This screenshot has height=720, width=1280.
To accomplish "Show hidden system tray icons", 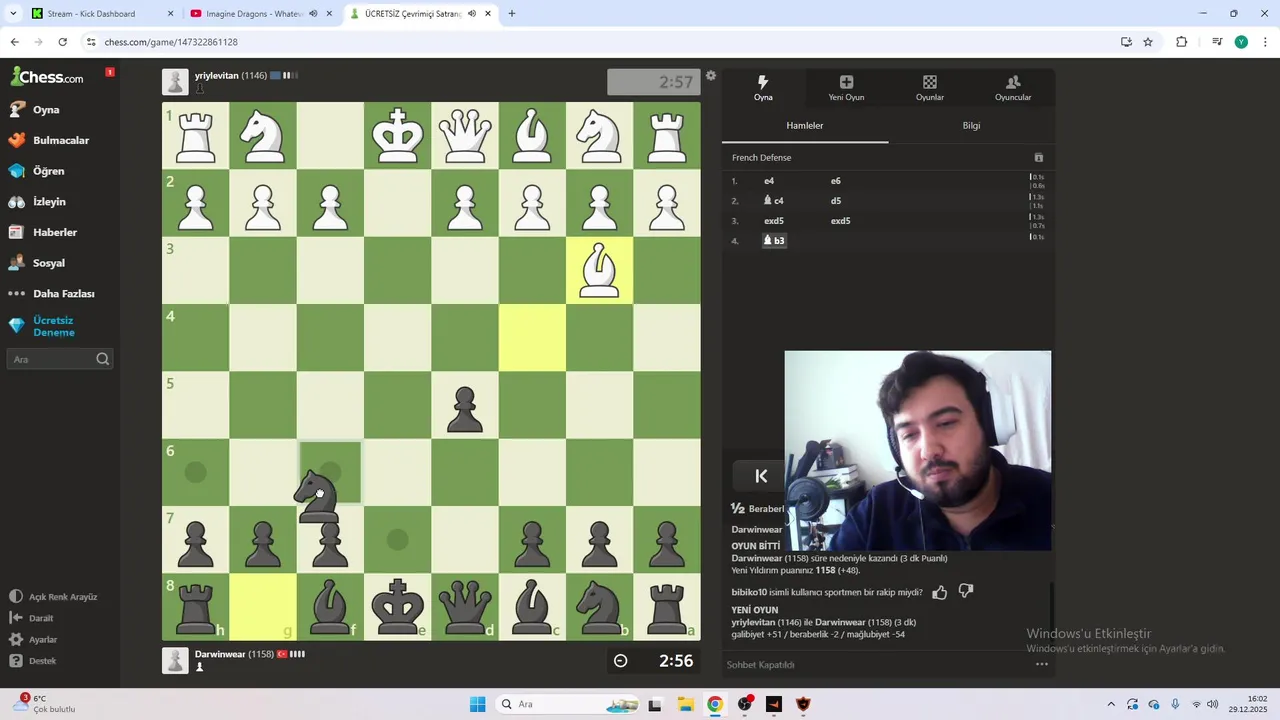I will 1110,704.
